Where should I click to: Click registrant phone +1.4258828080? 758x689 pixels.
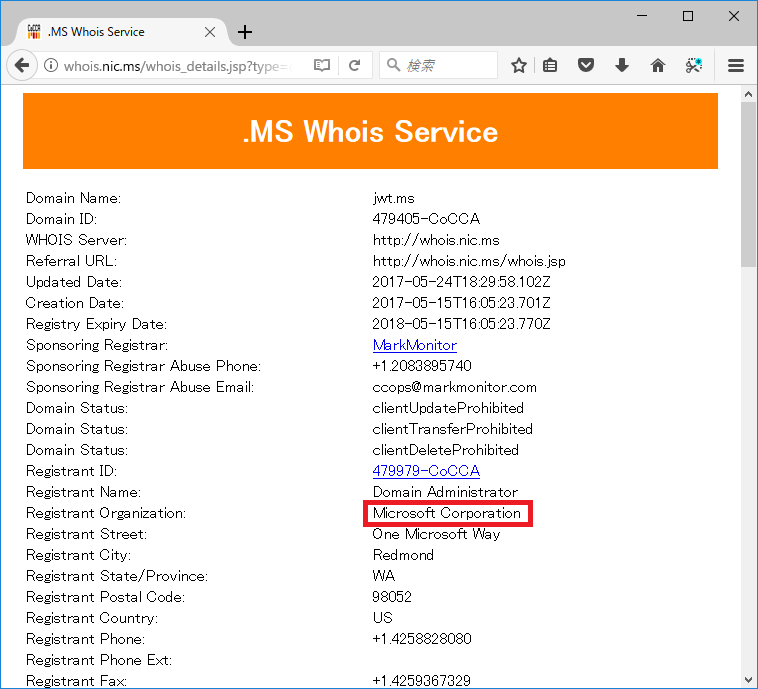[422, 639]
